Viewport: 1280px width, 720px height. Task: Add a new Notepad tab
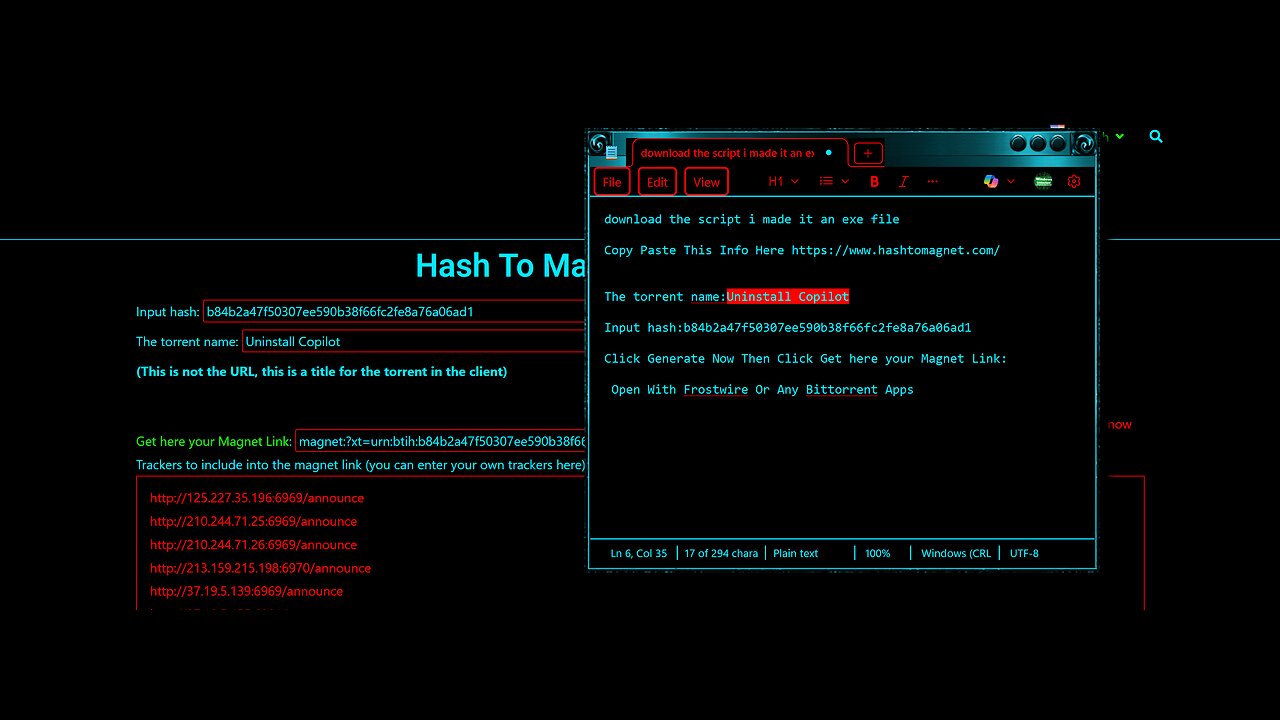[x=868, y=153]
